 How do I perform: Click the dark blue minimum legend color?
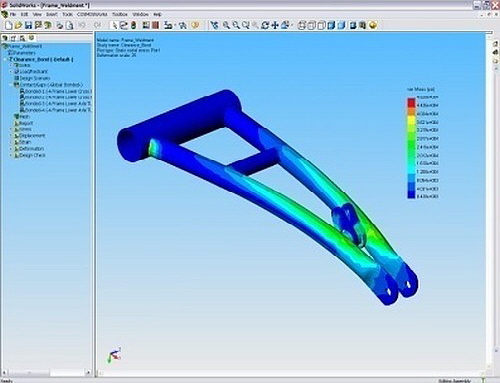411,195
